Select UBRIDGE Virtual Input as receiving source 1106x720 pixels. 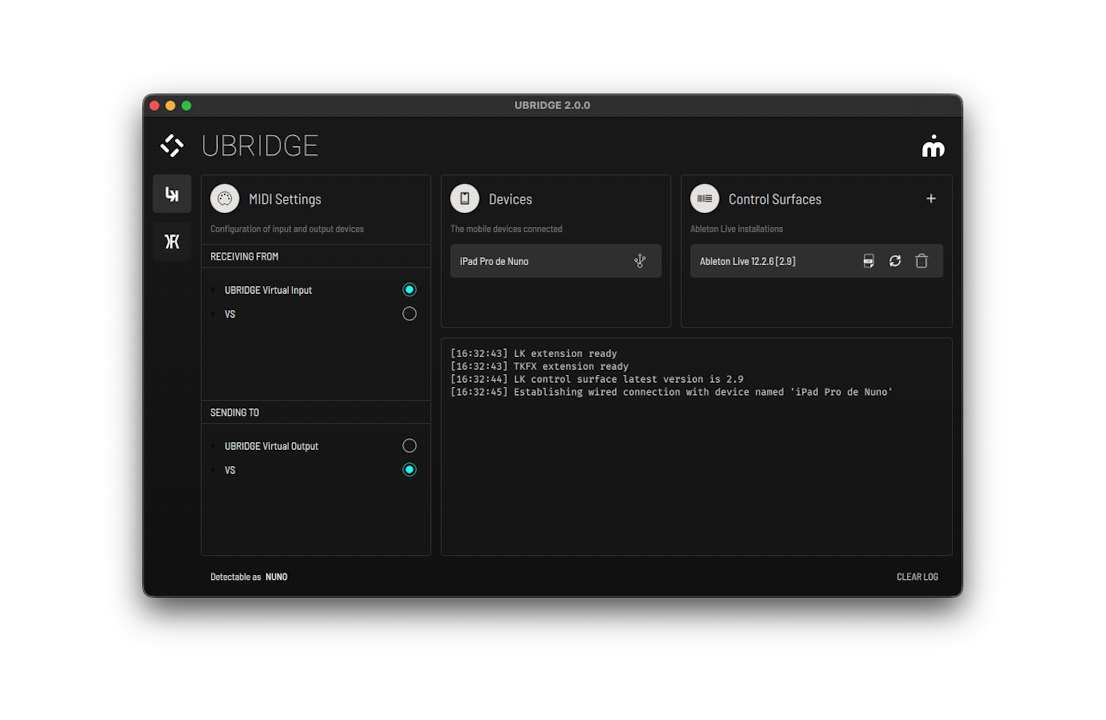[x=409, y=290]
